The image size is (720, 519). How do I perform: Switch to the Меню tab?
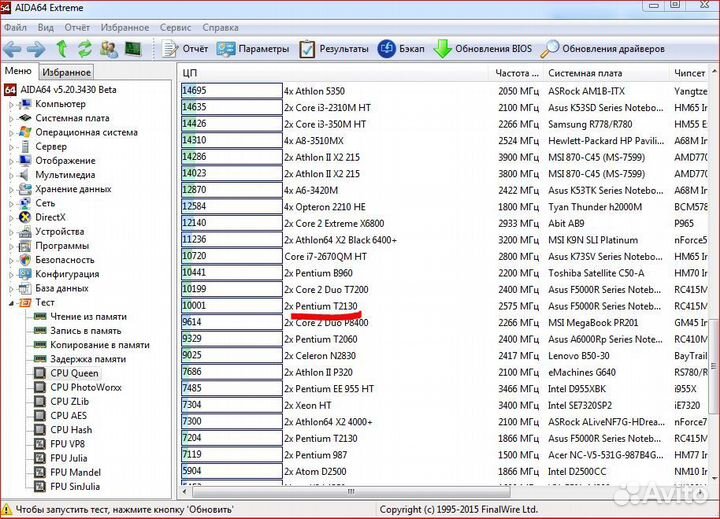(18, 71)
